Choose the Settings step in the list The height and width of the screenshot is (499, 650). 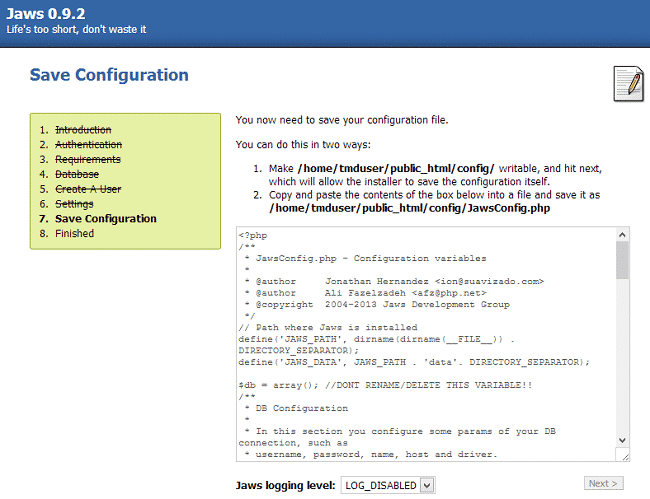(74, 204)
